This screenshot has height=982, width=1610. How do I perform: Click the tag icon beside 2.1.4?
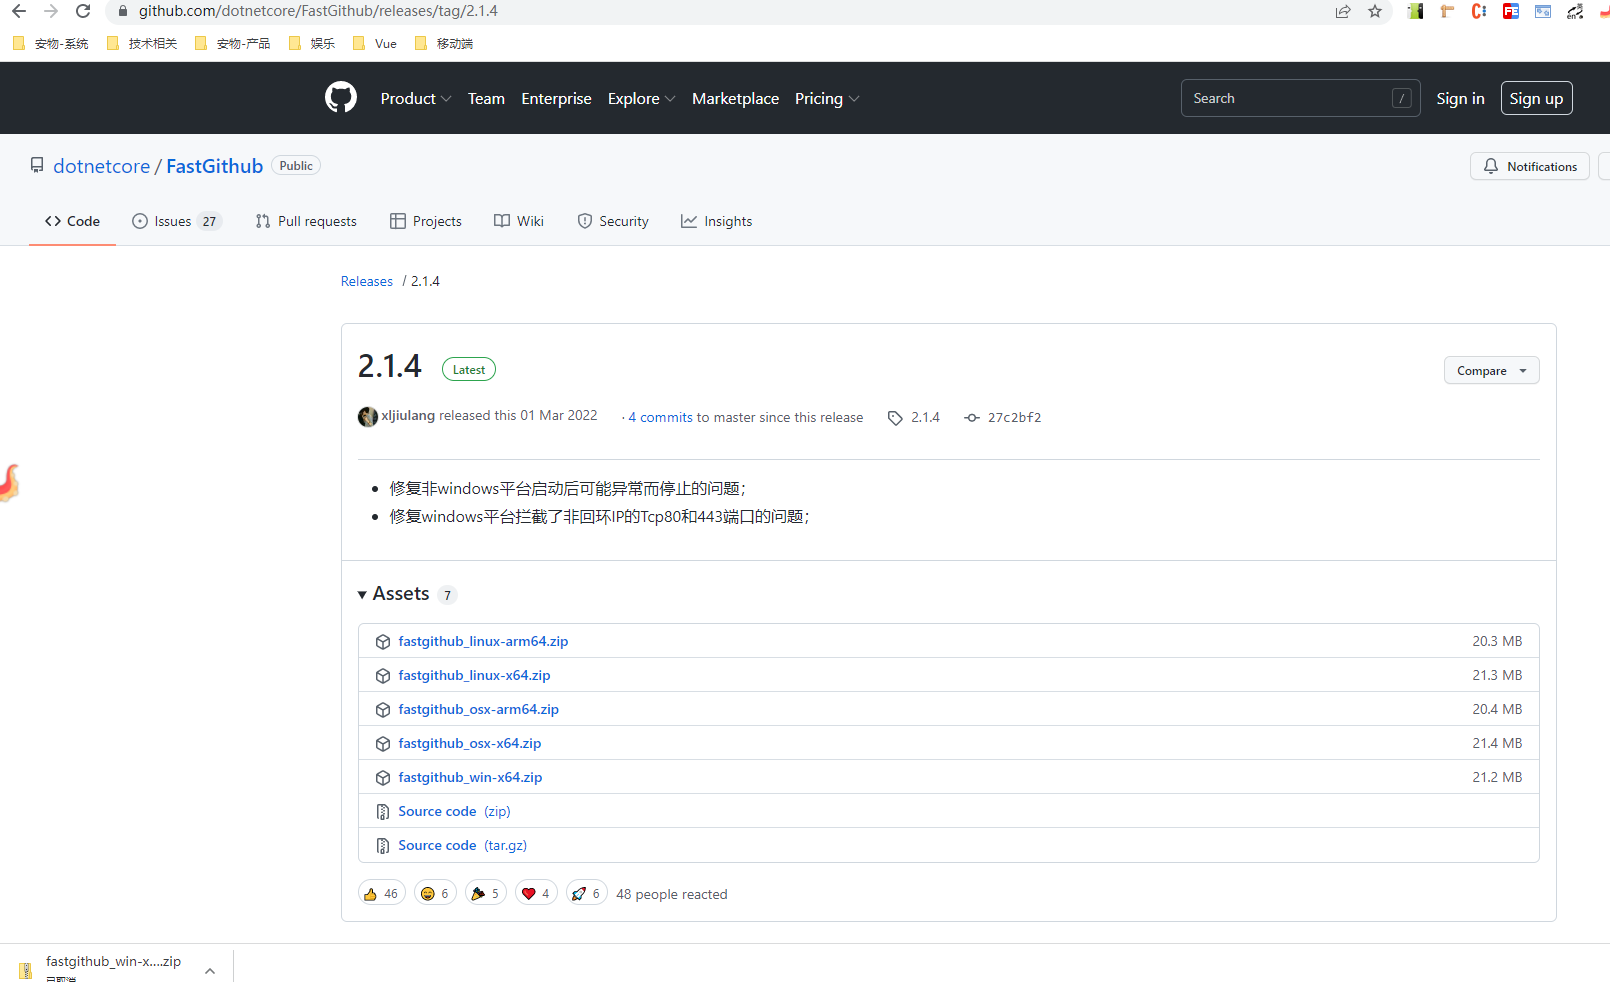895,418
